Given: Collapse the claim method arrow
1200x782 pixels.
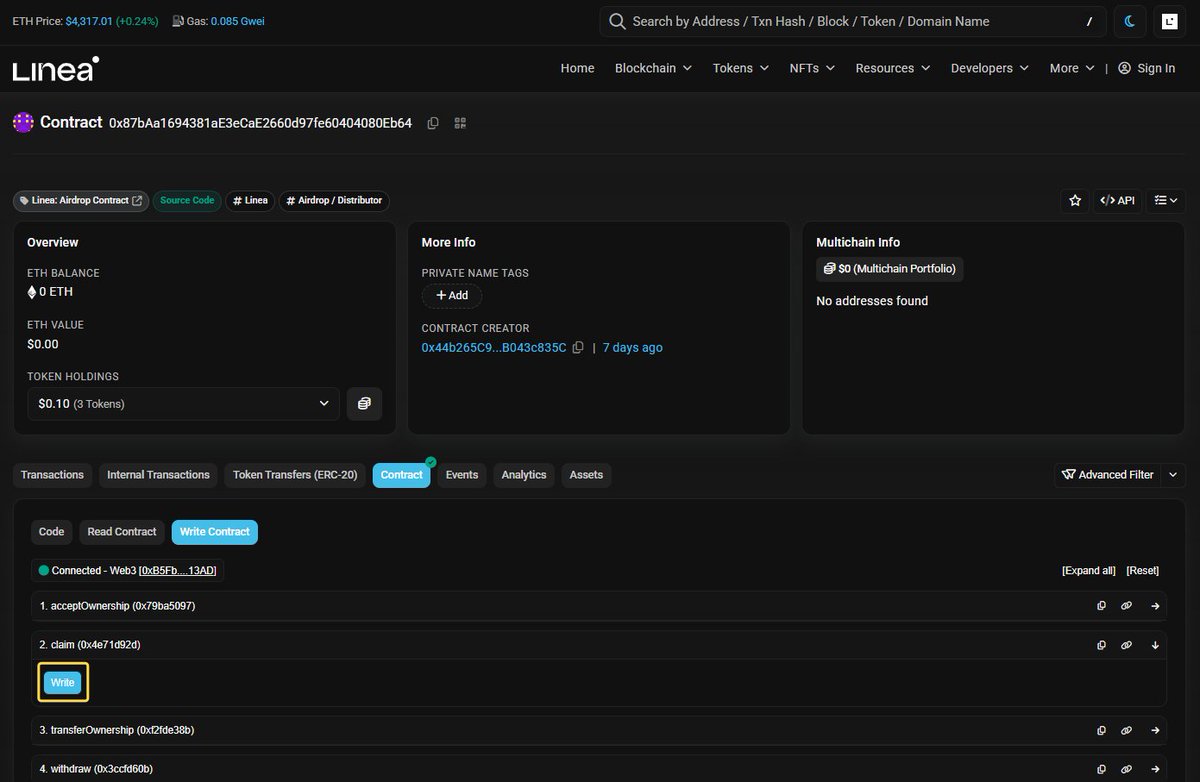Looking at the screenshot, I should (x=1155, y=645).
